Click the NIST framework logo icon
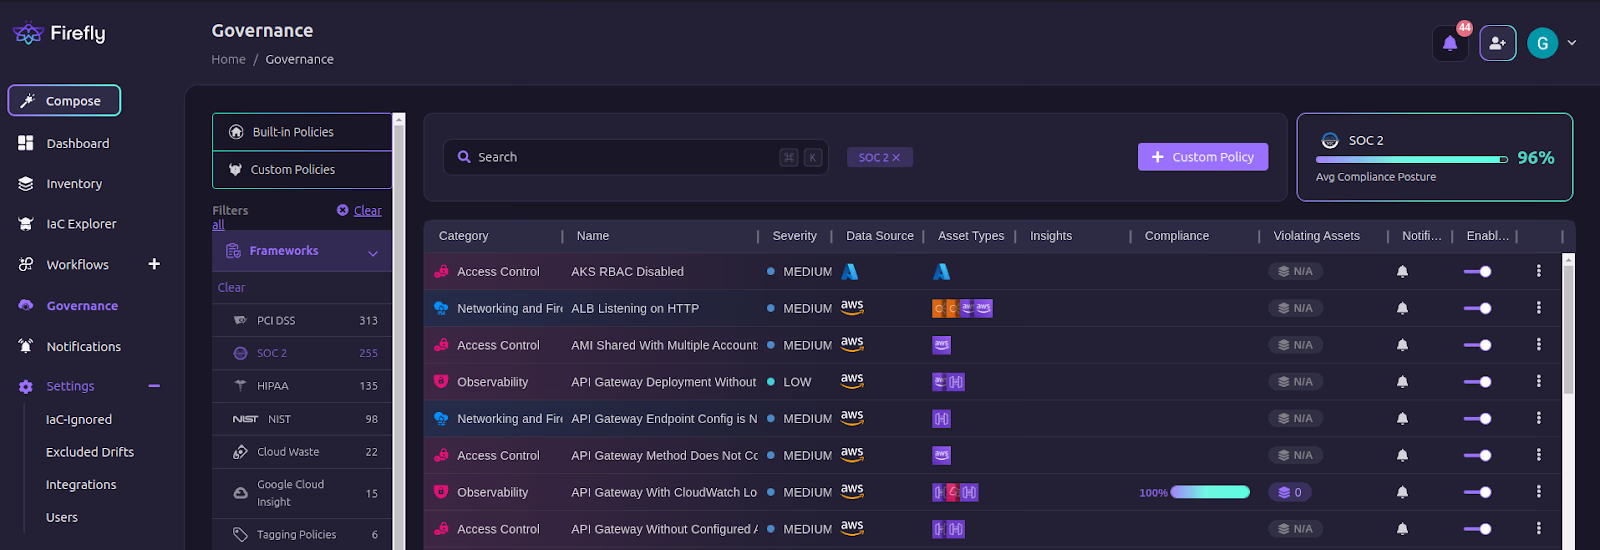The image size is (1600, 550). click(245, 419)
